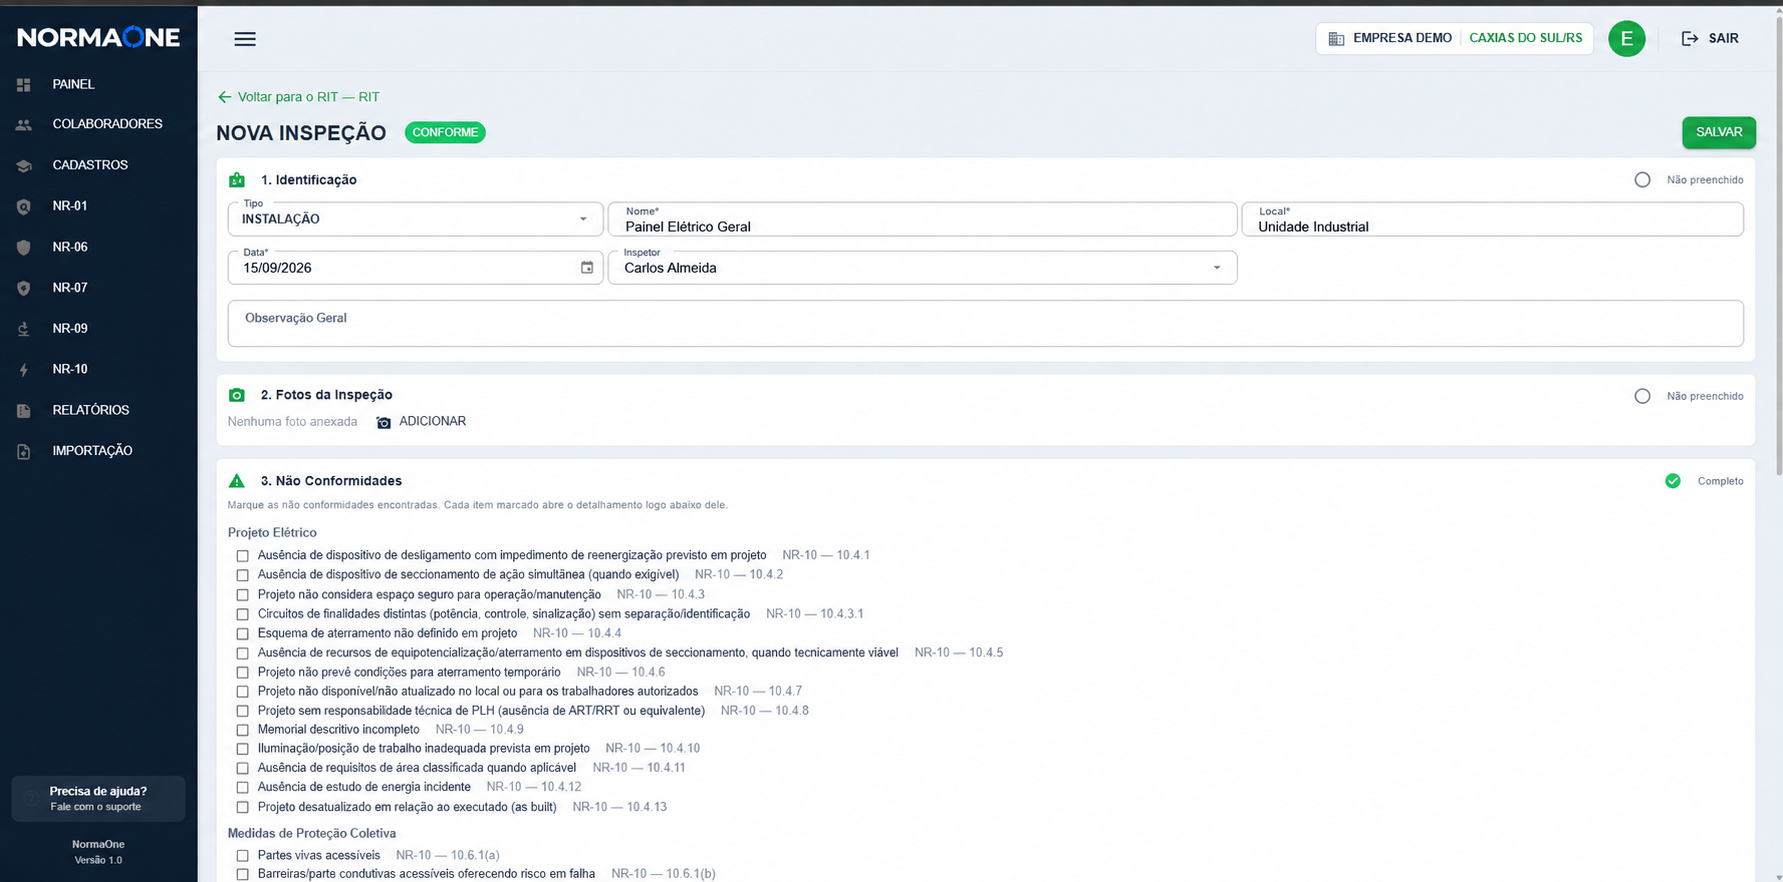The width and height of the screenshot is (1783, 882).
Task: Tick 'Projeto não prevê condições para aterramento temporário'
Action: coord(242,673)
